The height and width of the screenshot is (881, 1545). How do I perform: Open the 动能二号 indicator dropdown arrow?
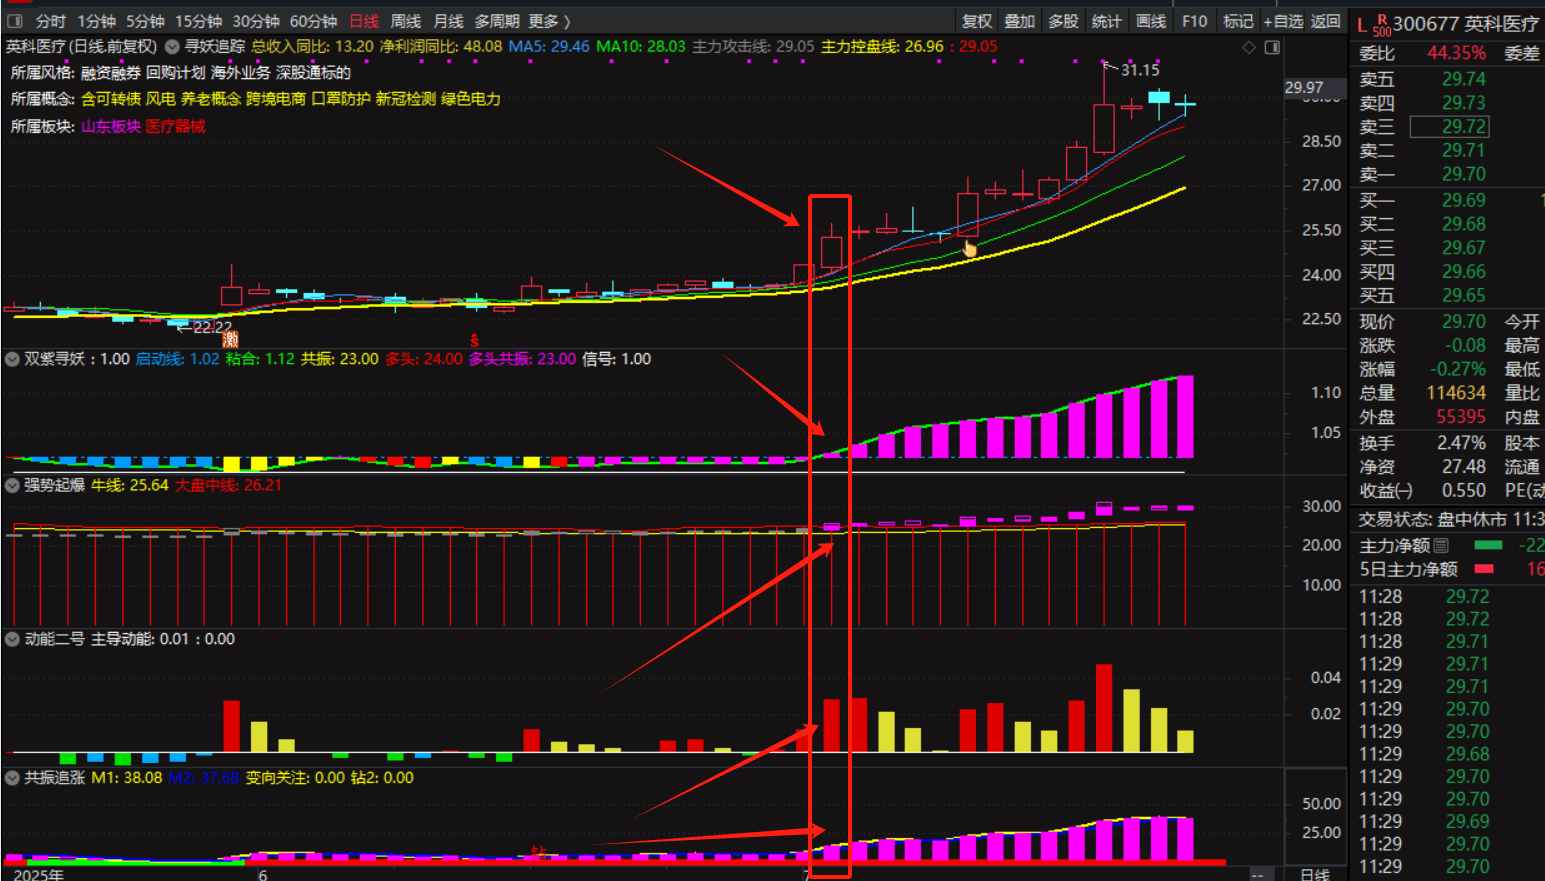[x=12, y=639]
